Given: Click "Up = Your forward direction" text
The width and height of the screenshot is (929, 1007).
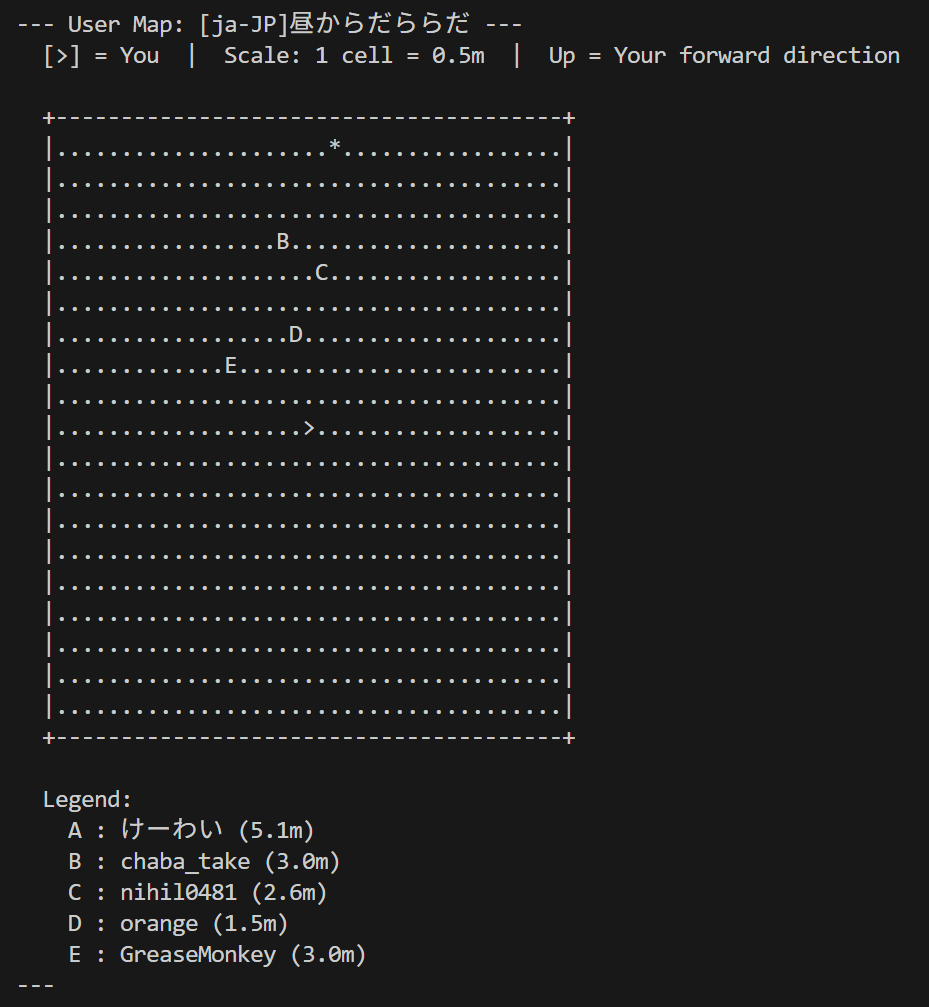Looking at the screenshot, I should point(724,55).
